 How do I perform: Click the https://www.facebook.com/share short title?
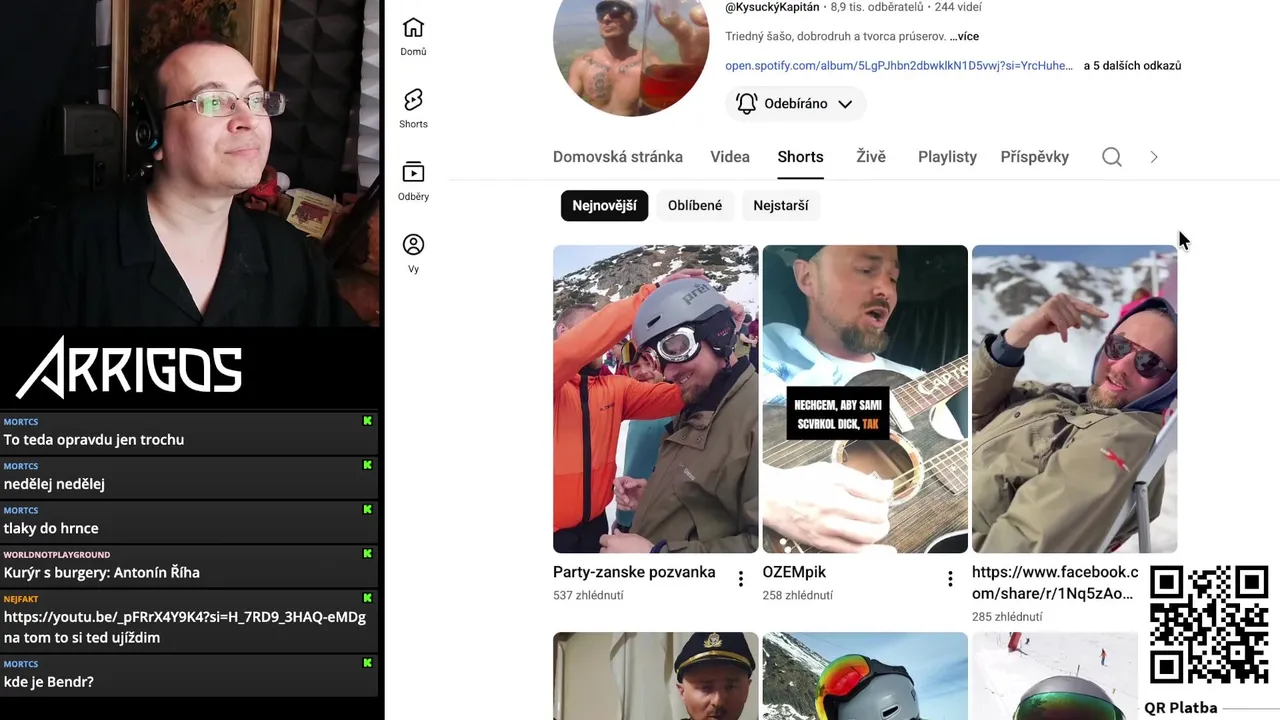coord(1055,583)
